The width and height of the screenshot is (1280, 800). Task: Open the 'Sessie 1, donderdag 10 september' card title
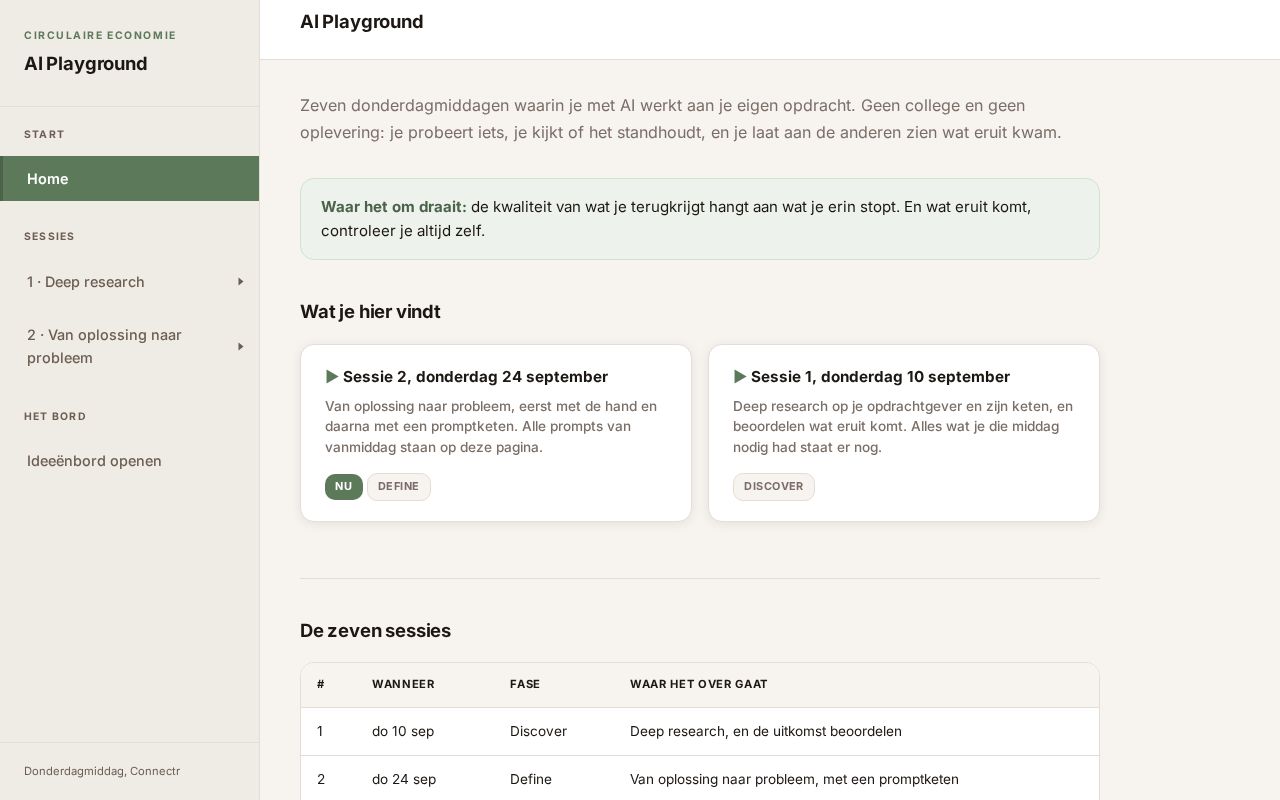[x=880, y=377]
